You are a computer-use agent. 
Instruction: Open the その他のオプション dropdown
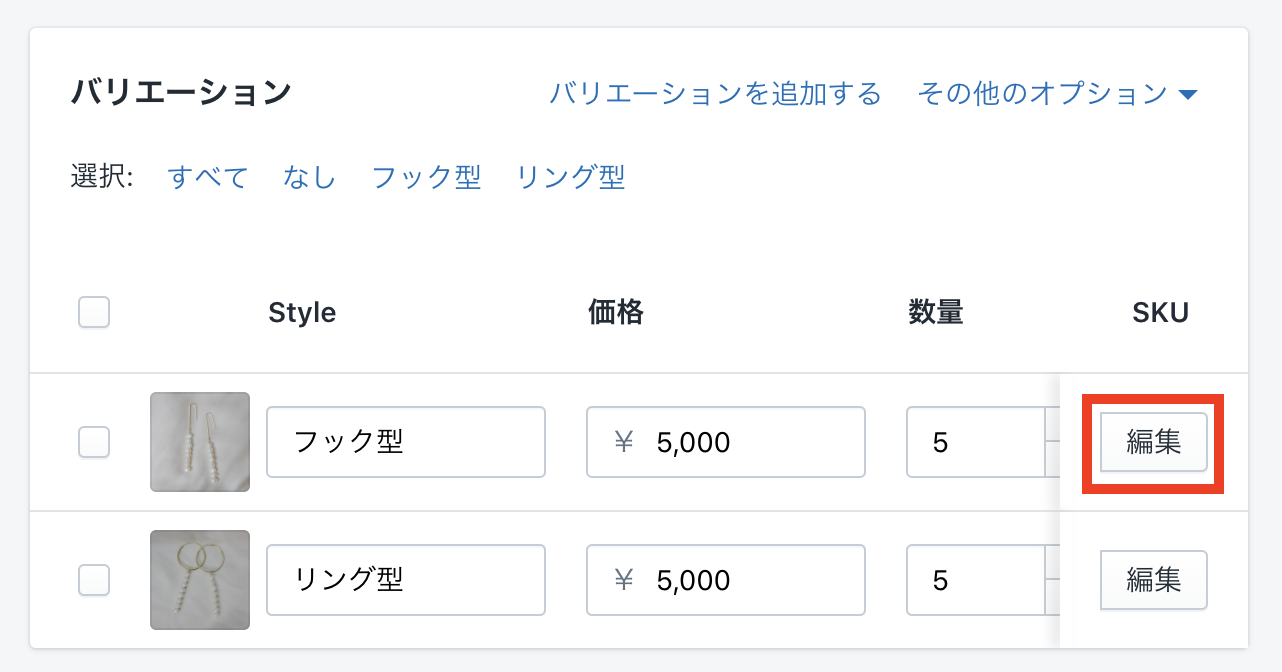(x=1056, y=94)
